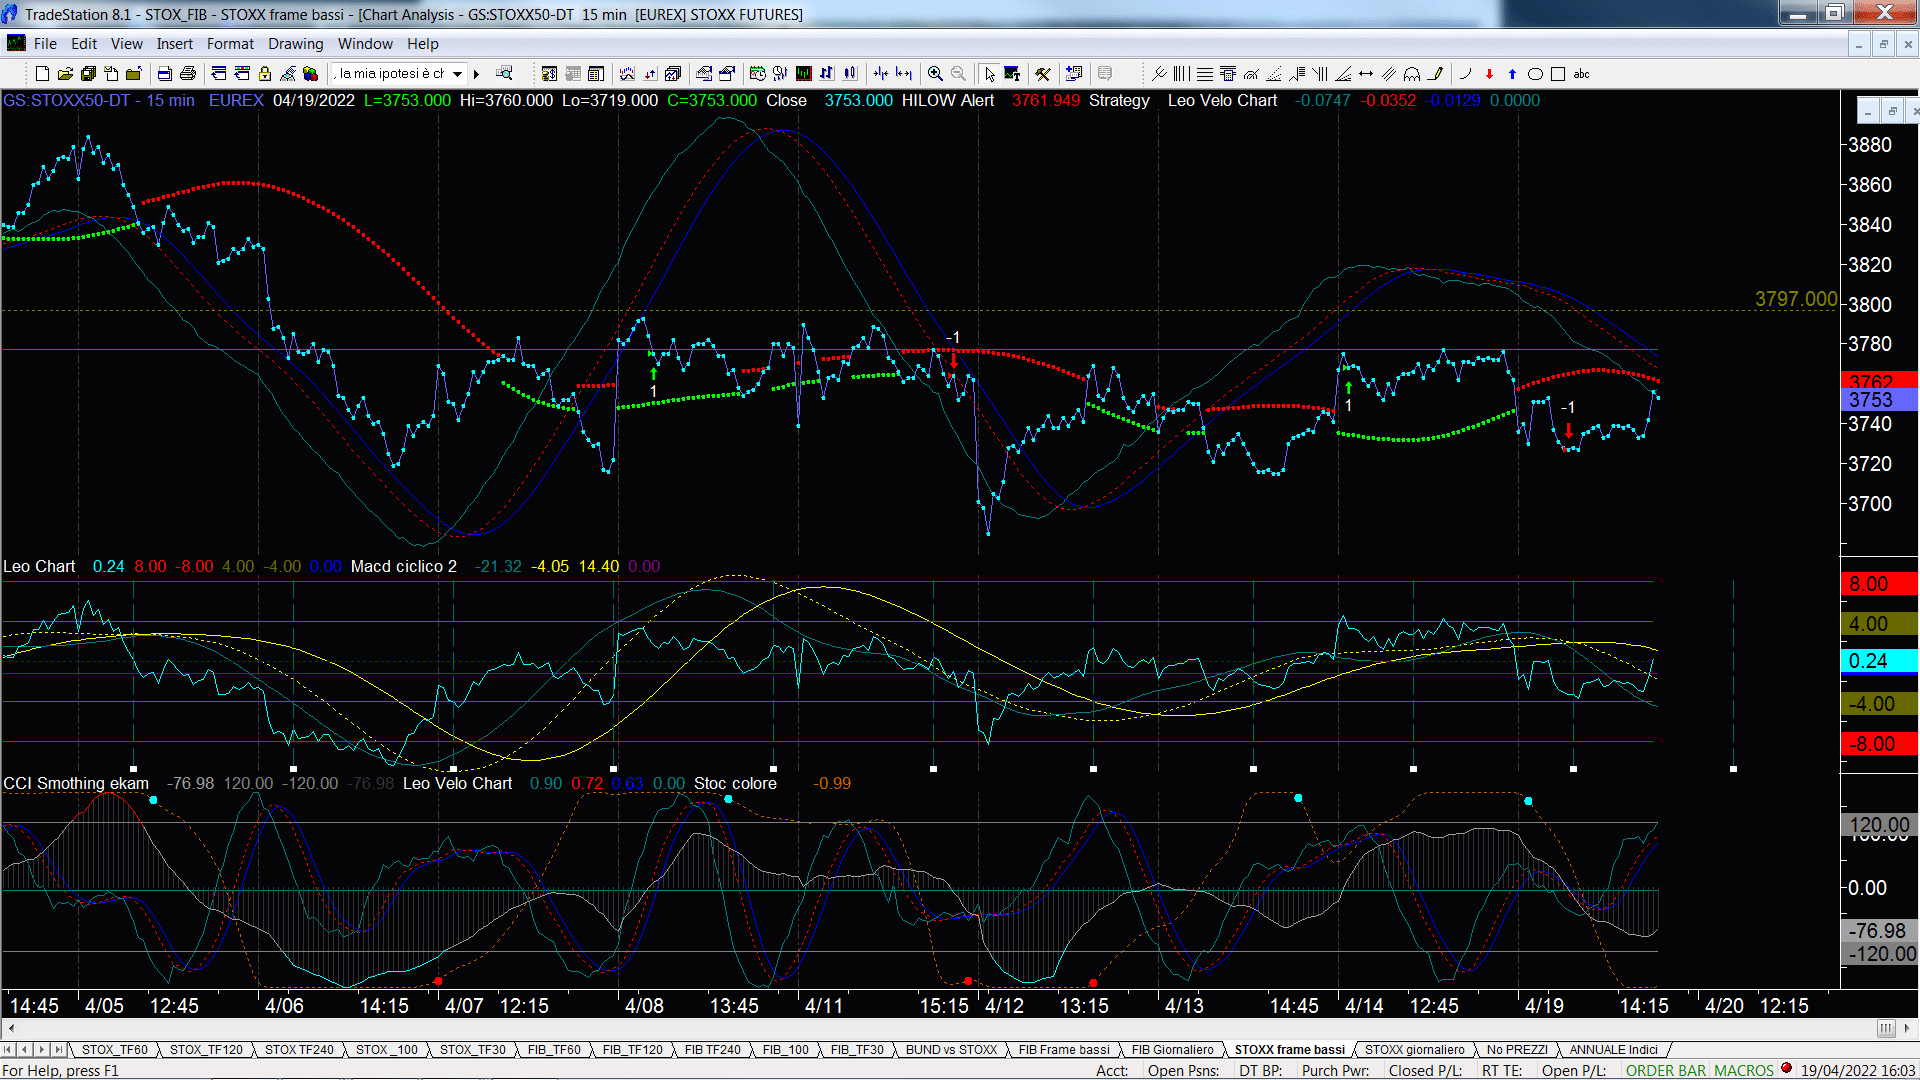Switch to the No PREZZI tab
The height and width of the screenshot is (1080, 1920).
tap(1517, 1049)
